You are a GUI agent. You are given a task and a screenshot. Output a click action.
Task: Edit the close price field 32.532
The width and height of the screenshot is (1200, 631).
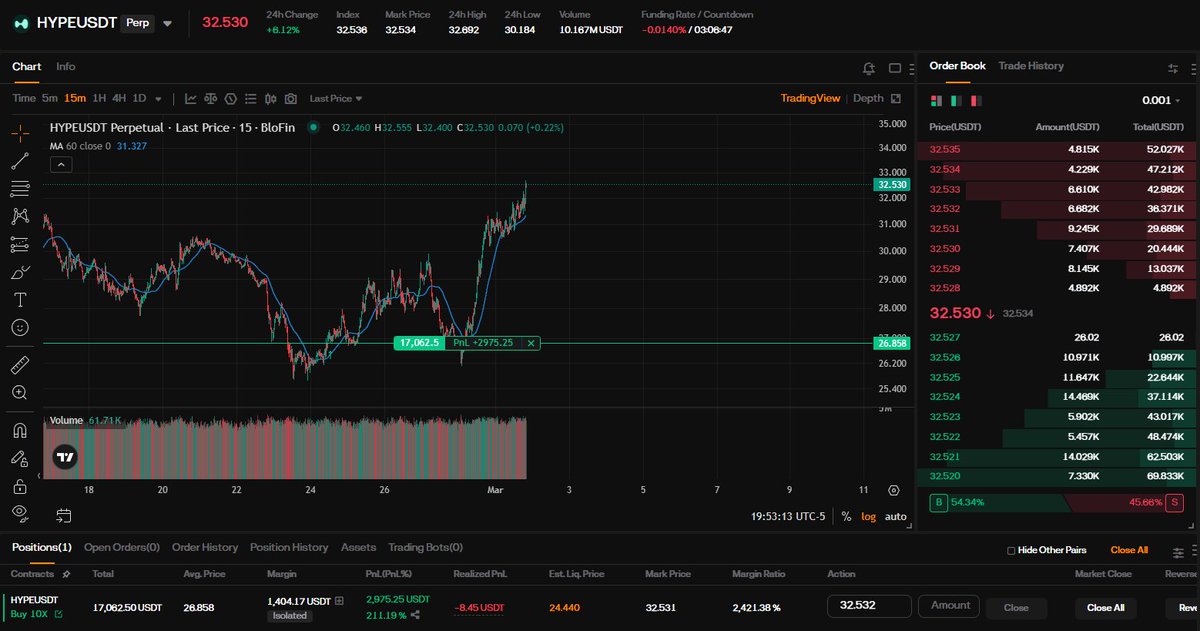pos(869,606)
